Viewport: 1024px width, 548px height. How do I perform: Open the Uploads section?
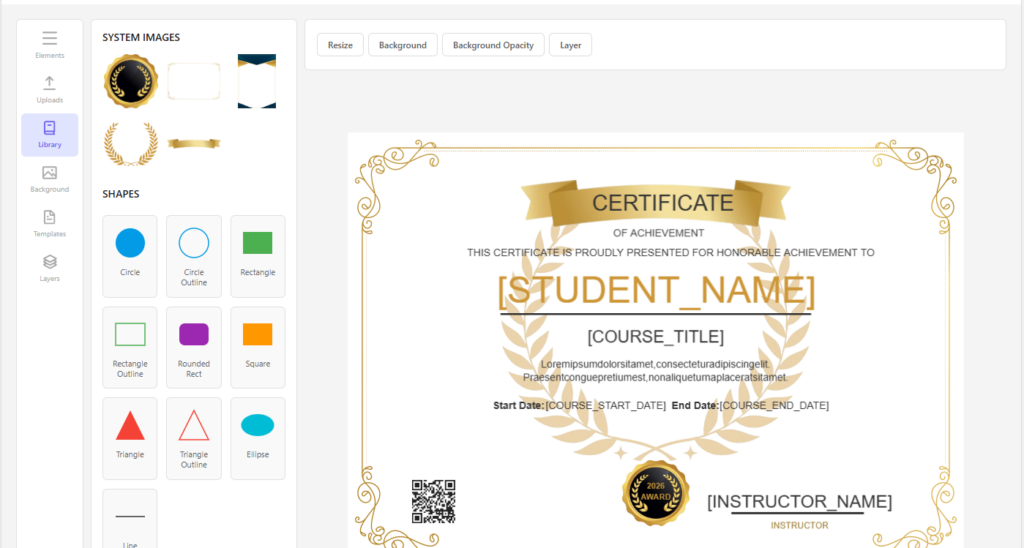(x=49, y=89)
